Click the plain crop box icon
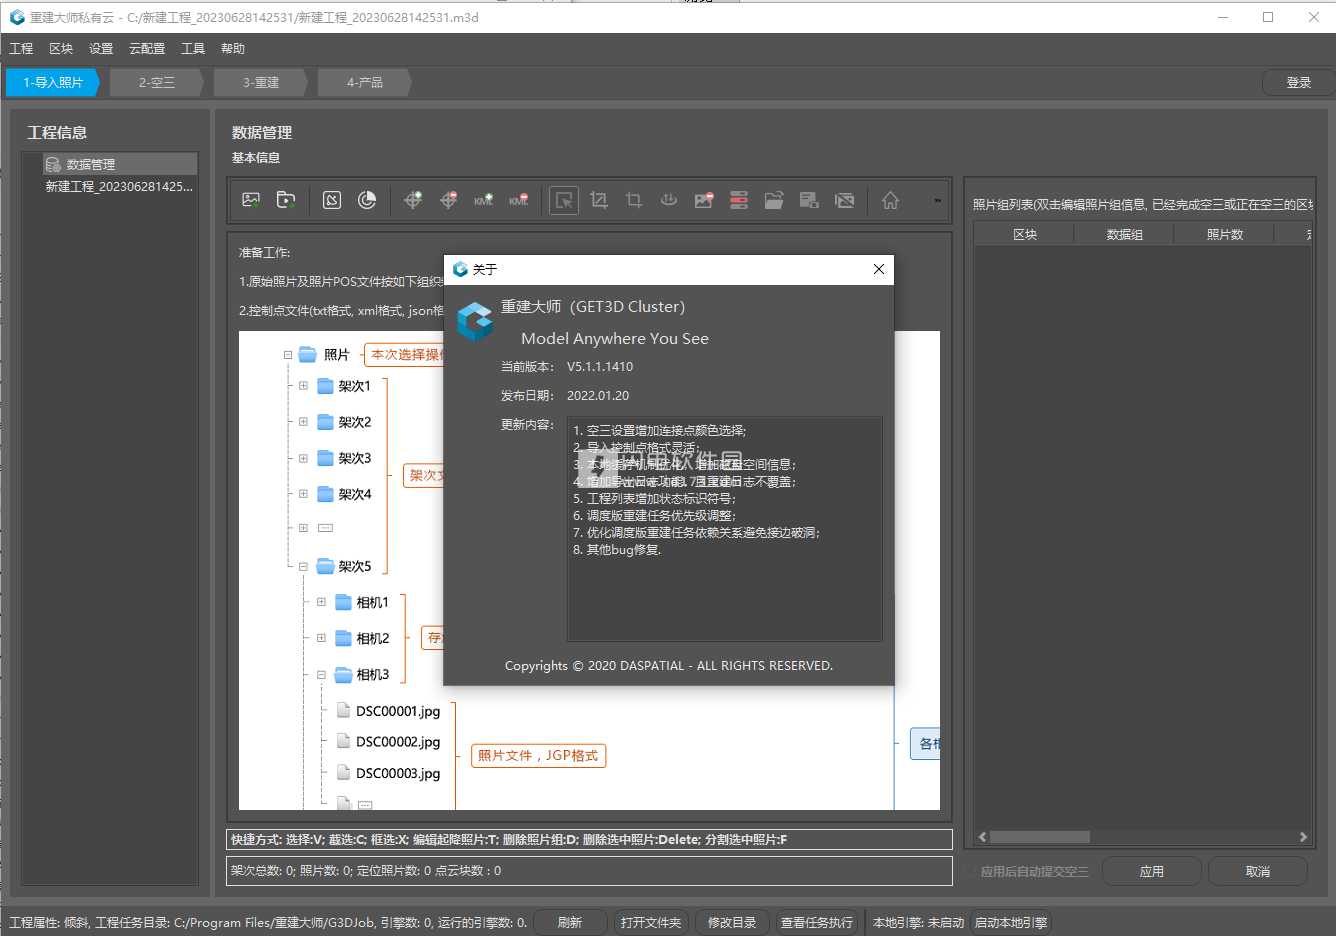1336x936 pixels. 634,200
